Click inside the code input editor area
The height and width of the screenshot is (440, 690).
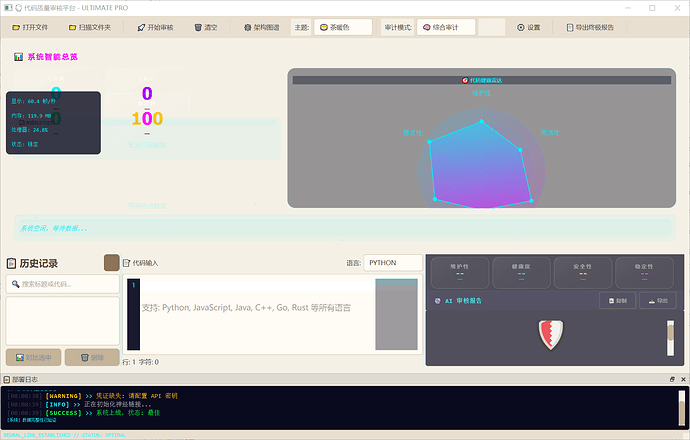coord(257,314)
